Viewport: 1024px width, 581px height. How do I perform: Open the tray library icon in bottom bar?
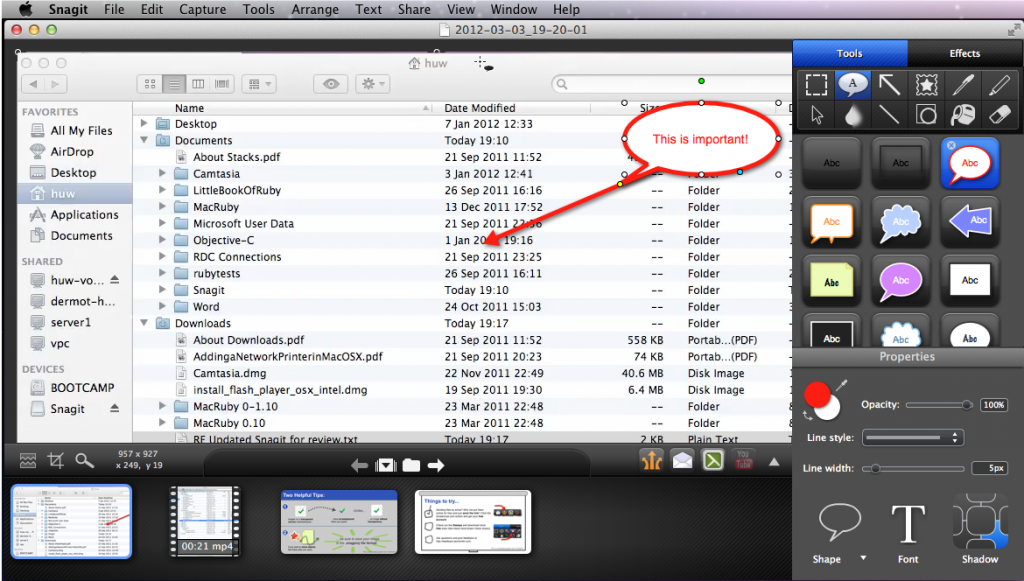tap(28, 461)
